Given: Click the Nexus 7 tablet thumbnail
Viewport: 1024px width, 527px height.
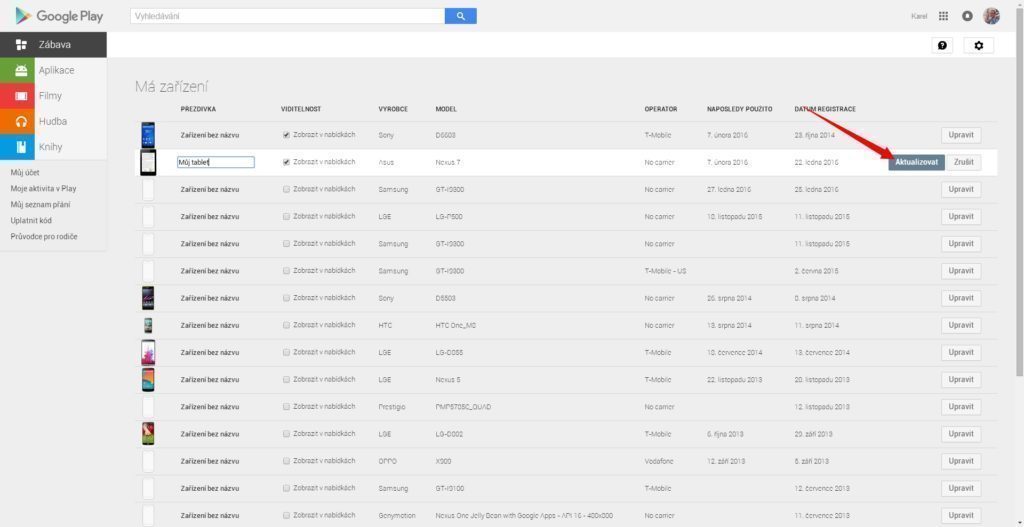Looking at the screenshot, I should [x=148, y=162].
